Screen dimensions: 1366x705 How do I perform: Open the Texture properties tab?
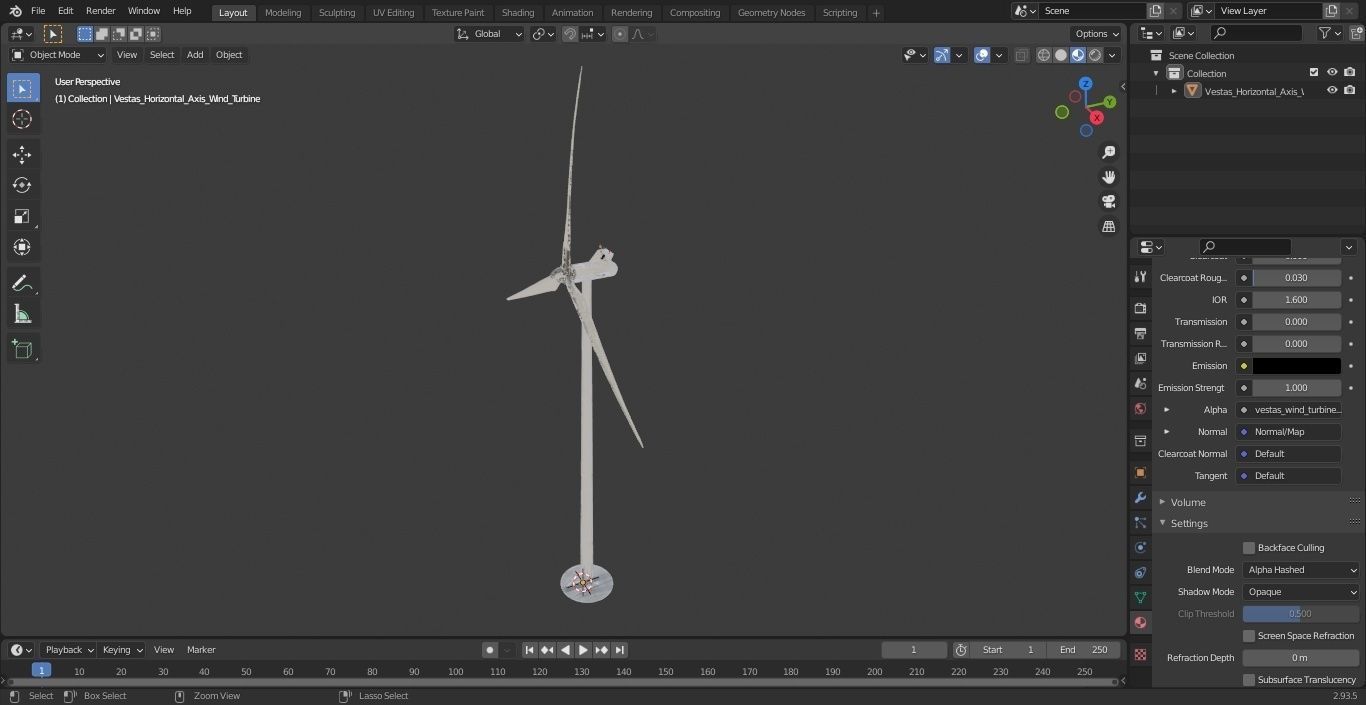[x=1140, y=654]
